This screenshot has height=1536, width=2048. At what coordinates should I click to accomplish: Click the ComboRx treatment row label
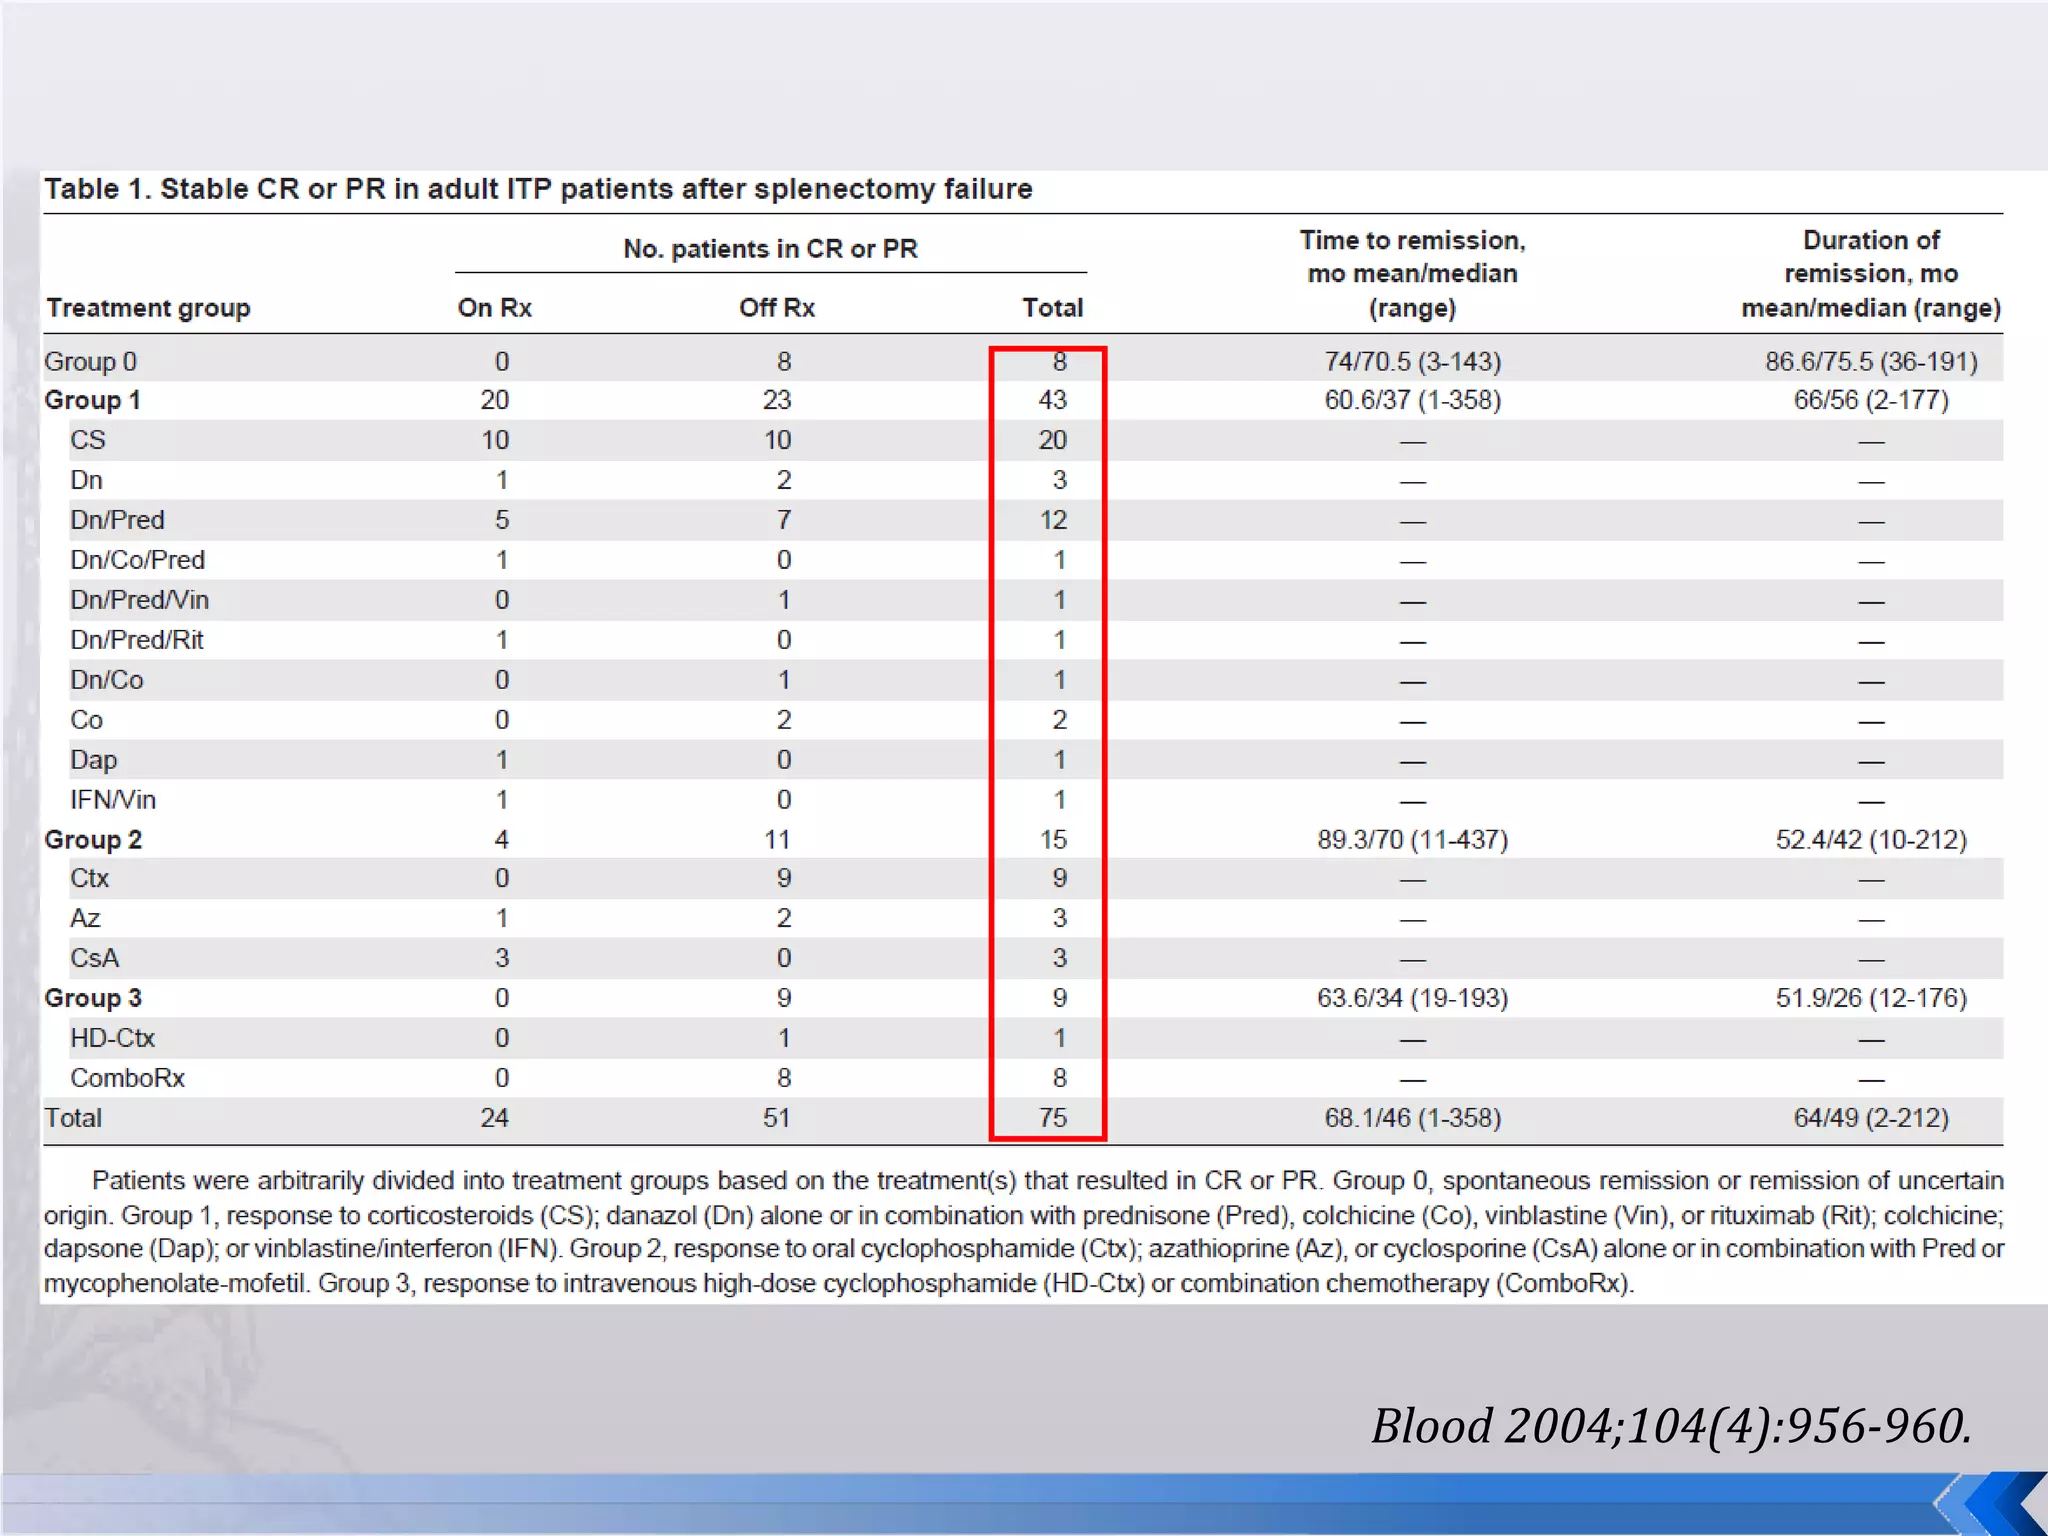(128, 1078)
